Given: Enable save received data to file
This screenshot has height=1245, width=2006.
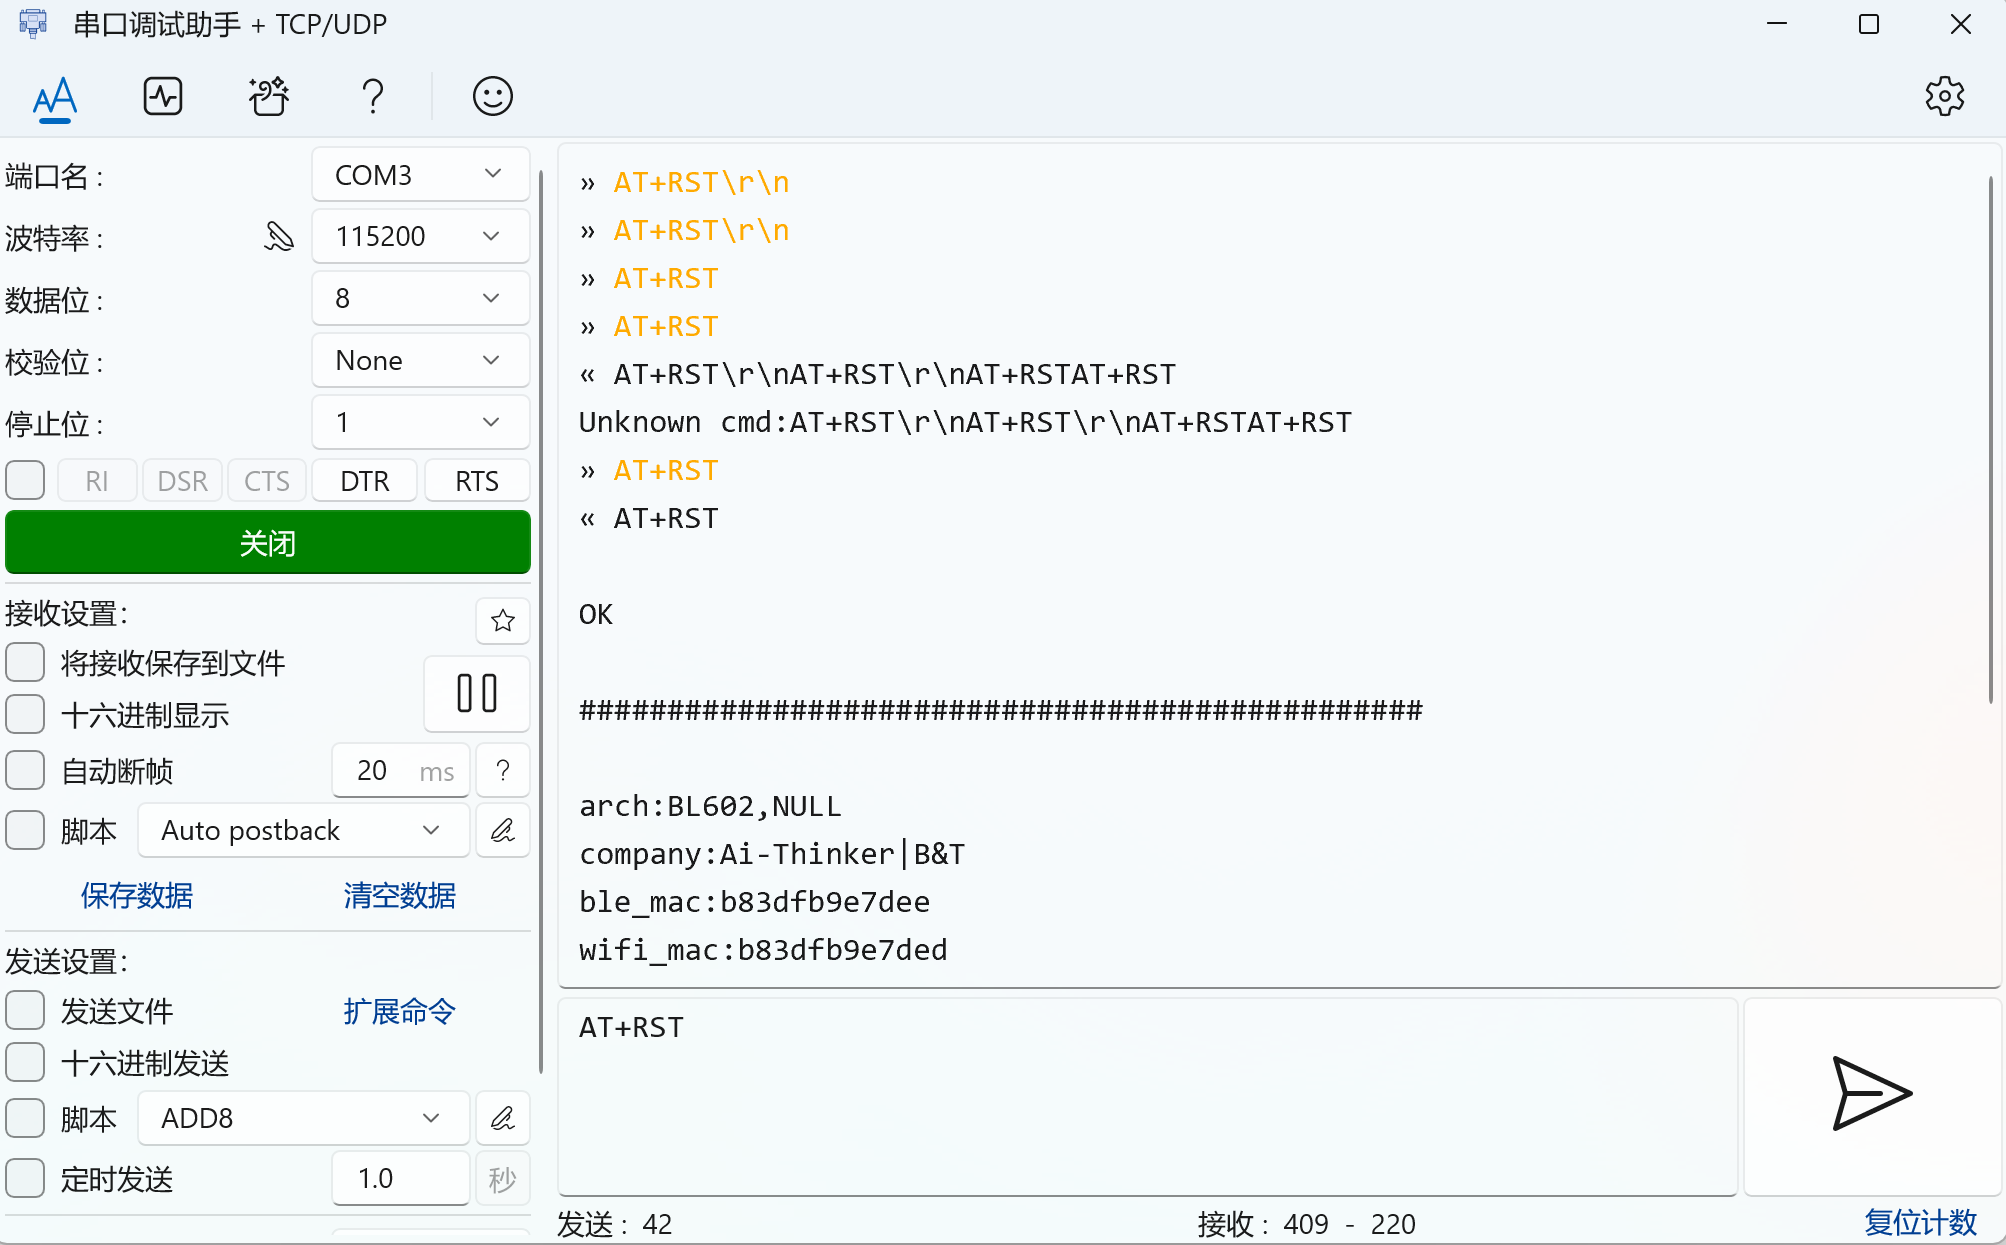Looking at the screenshot, I should pyautogui.click(x=25, y=663).
